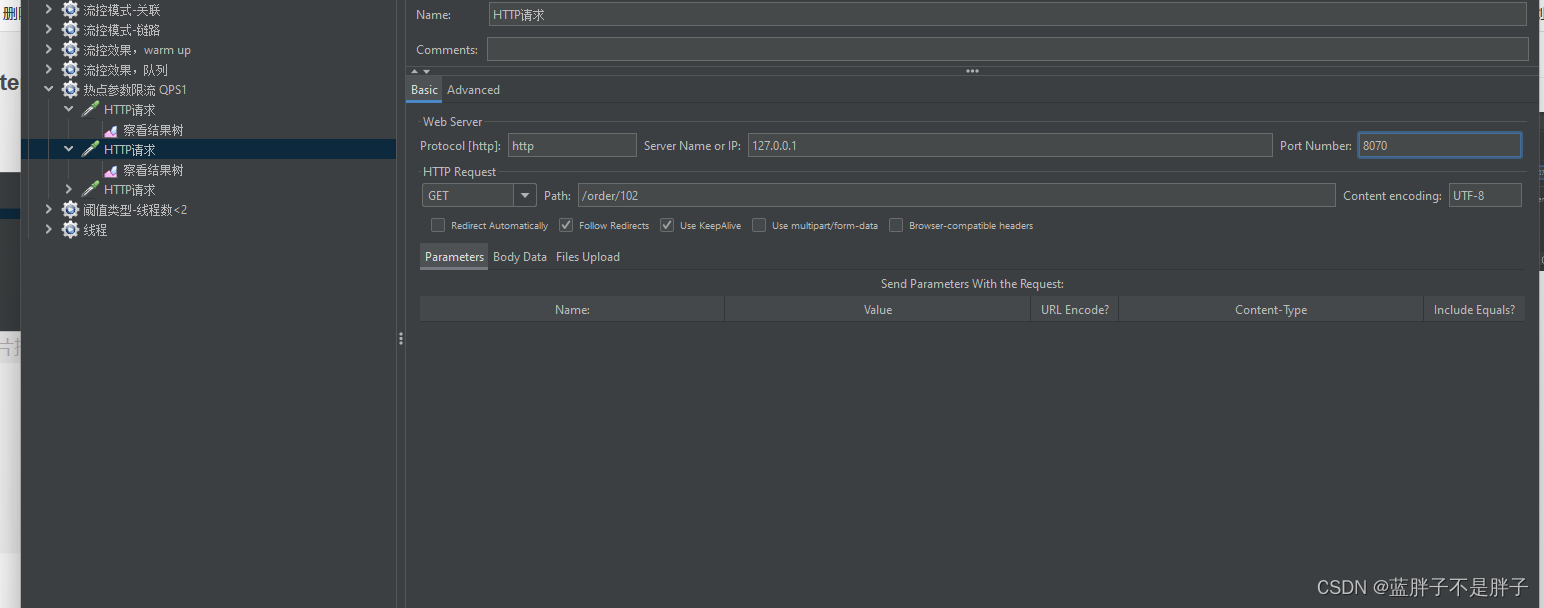Click the Protocol [http] field
This screenshot has width=1544, height=608.
click(x=572, y=146)
